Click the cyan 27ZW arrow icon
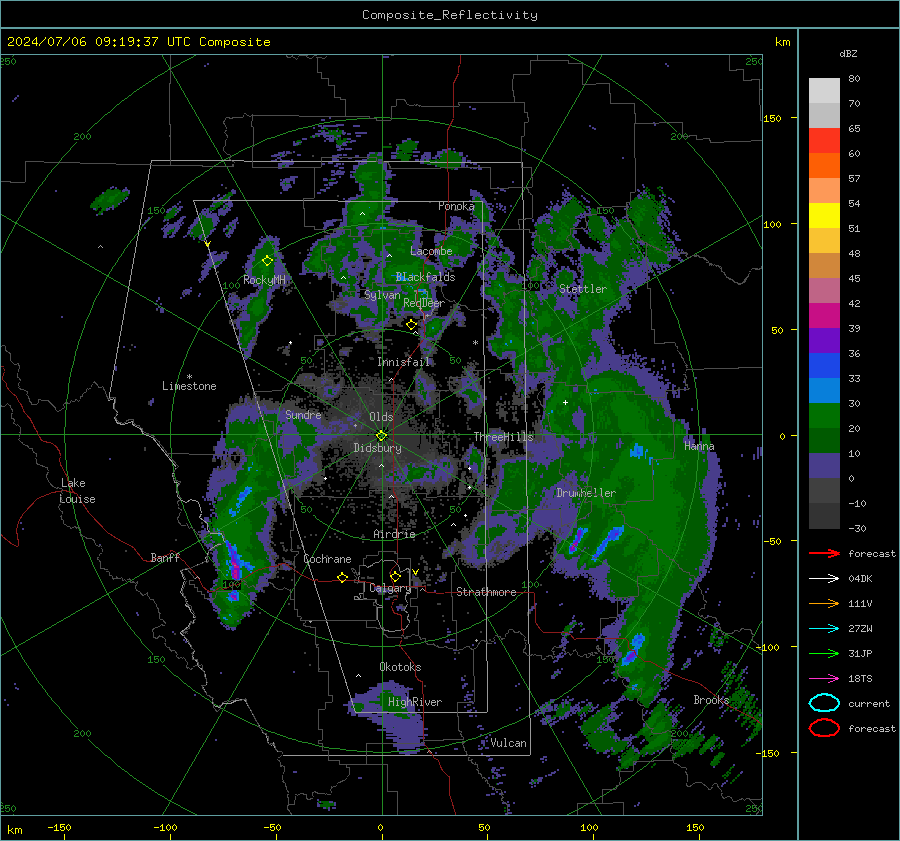The width and height of the screenshot is (900, 841). (824, 629)
